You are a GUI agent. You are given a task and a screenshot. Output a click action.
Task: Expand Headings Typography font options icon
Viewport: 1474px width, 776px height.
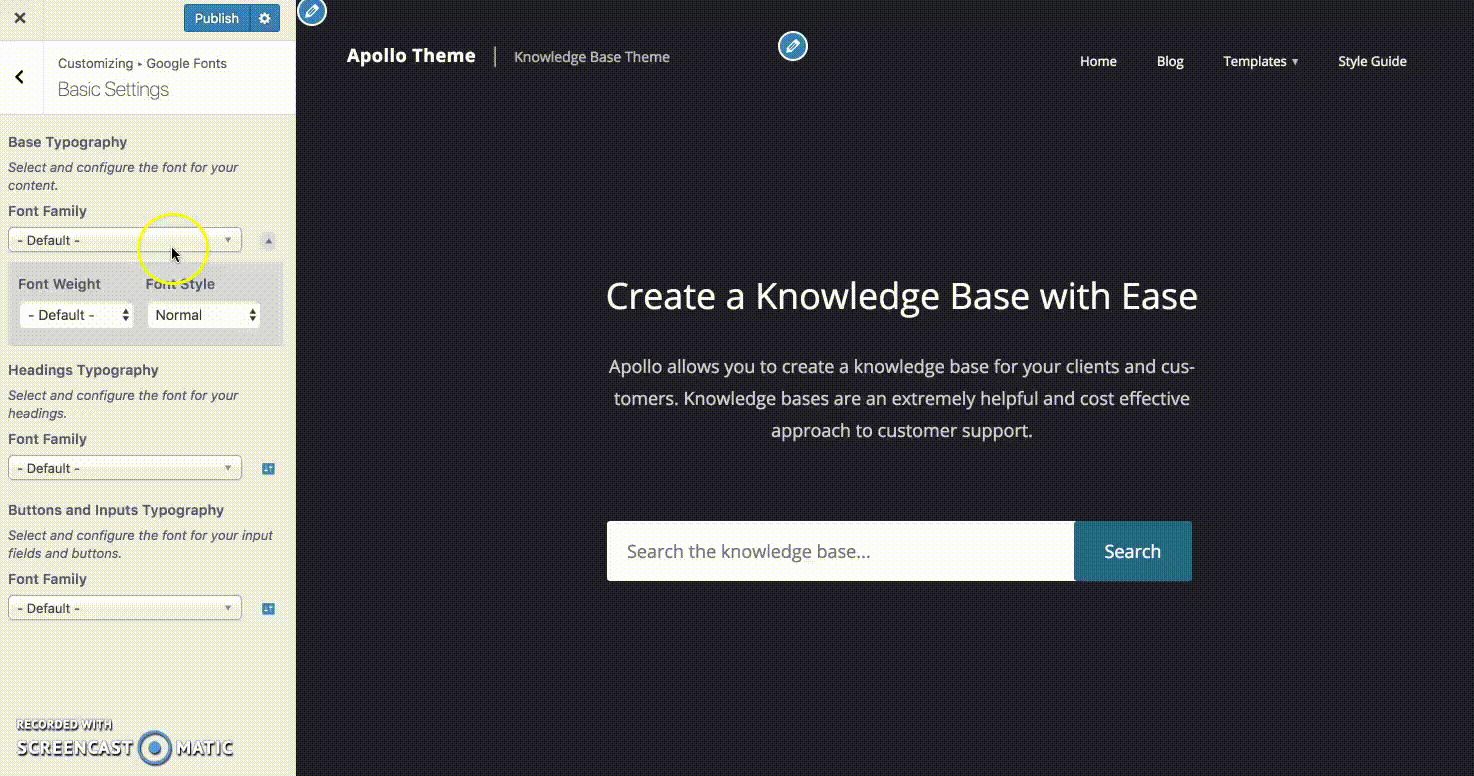[268, 469]
